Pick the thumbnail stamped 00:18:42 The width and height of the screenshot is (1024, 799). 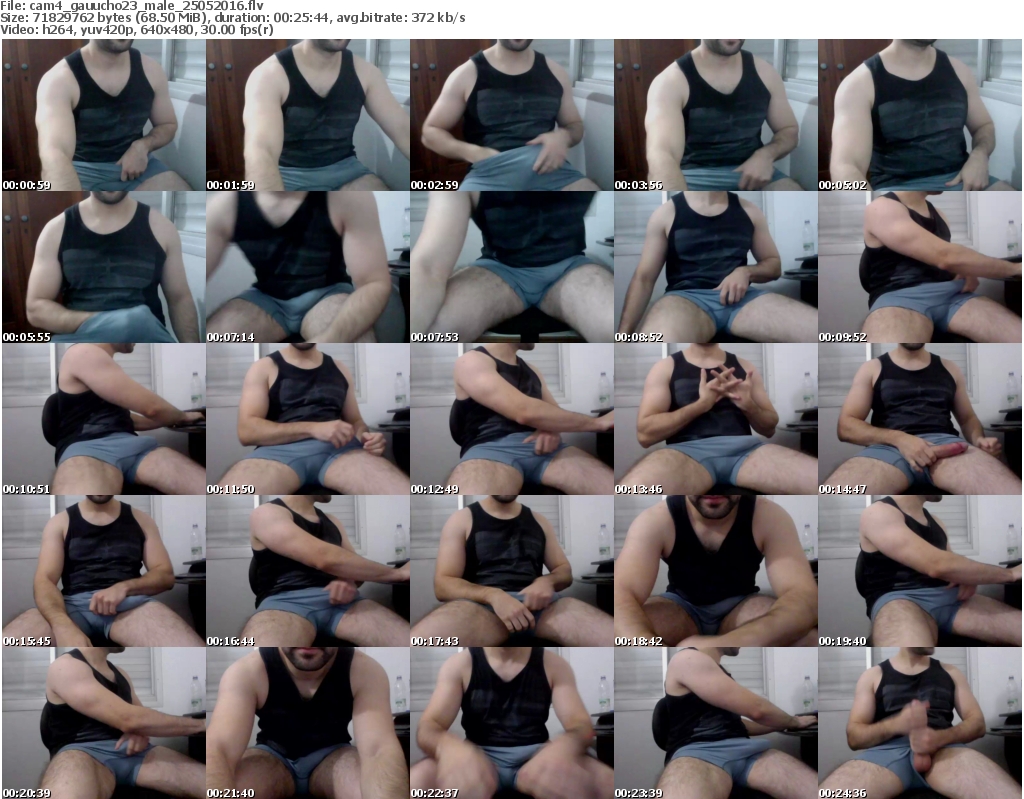(x=716, y=571)
